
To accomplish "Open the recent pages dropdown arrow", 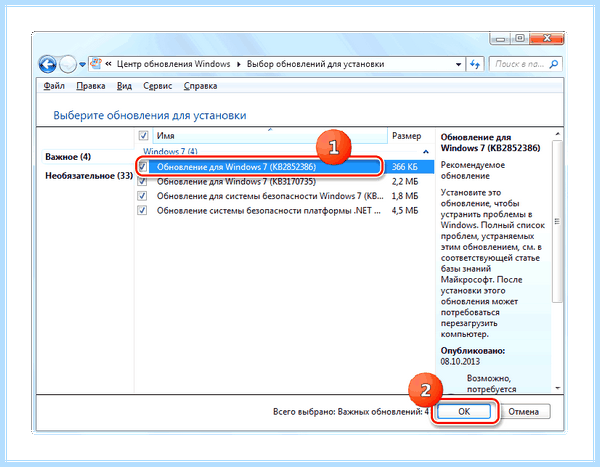I will point(82,64).
